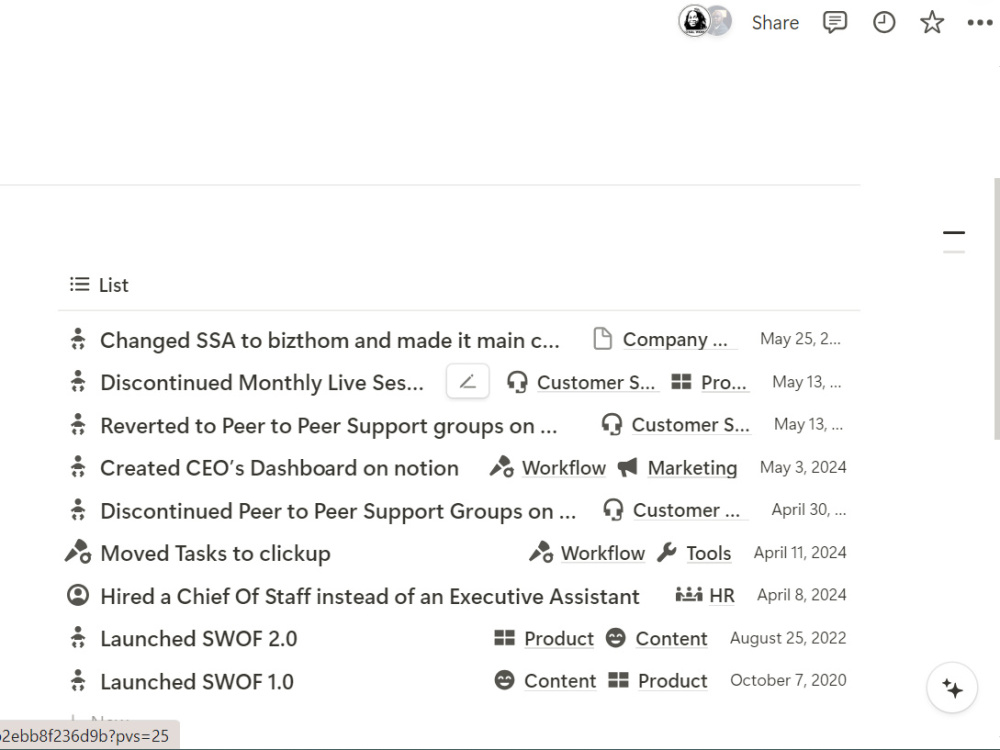Open Notion AI sparkle floating button
Screen dimensions: 1000x750
952,688
